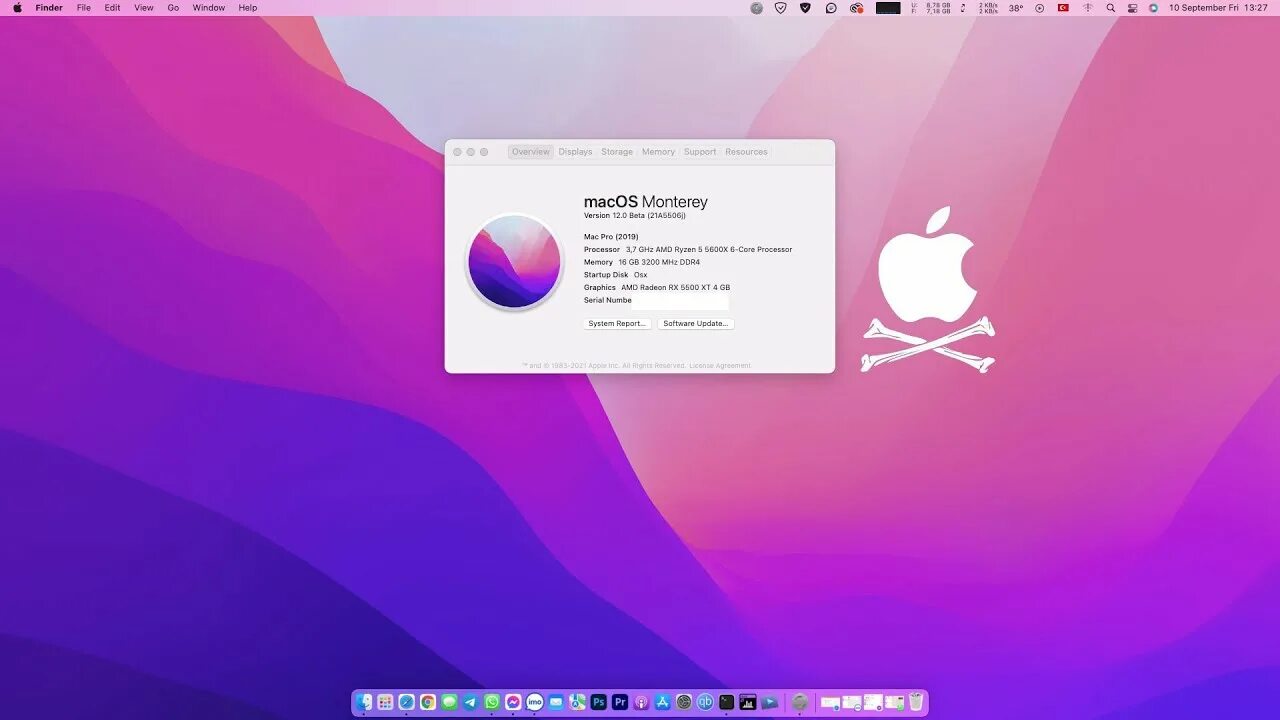Open the File menu
This screenshot has width=1280, height=720.
tap(84, 7)
